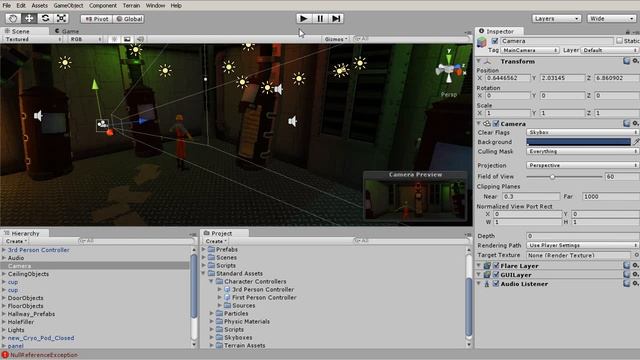Open the Gizmos dropdown
The width and height of the screenshot is (640, 360).
click(x=336, y=39)
